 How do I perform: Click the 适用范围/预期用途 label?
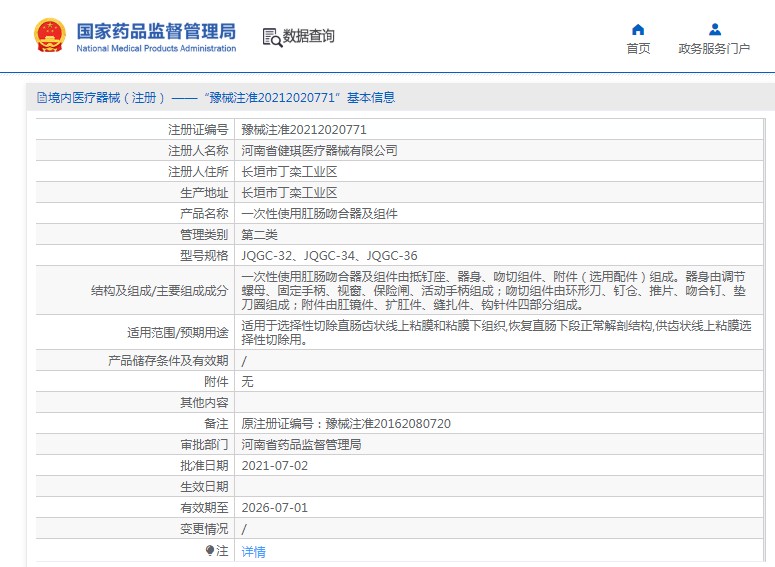(177, 332)
